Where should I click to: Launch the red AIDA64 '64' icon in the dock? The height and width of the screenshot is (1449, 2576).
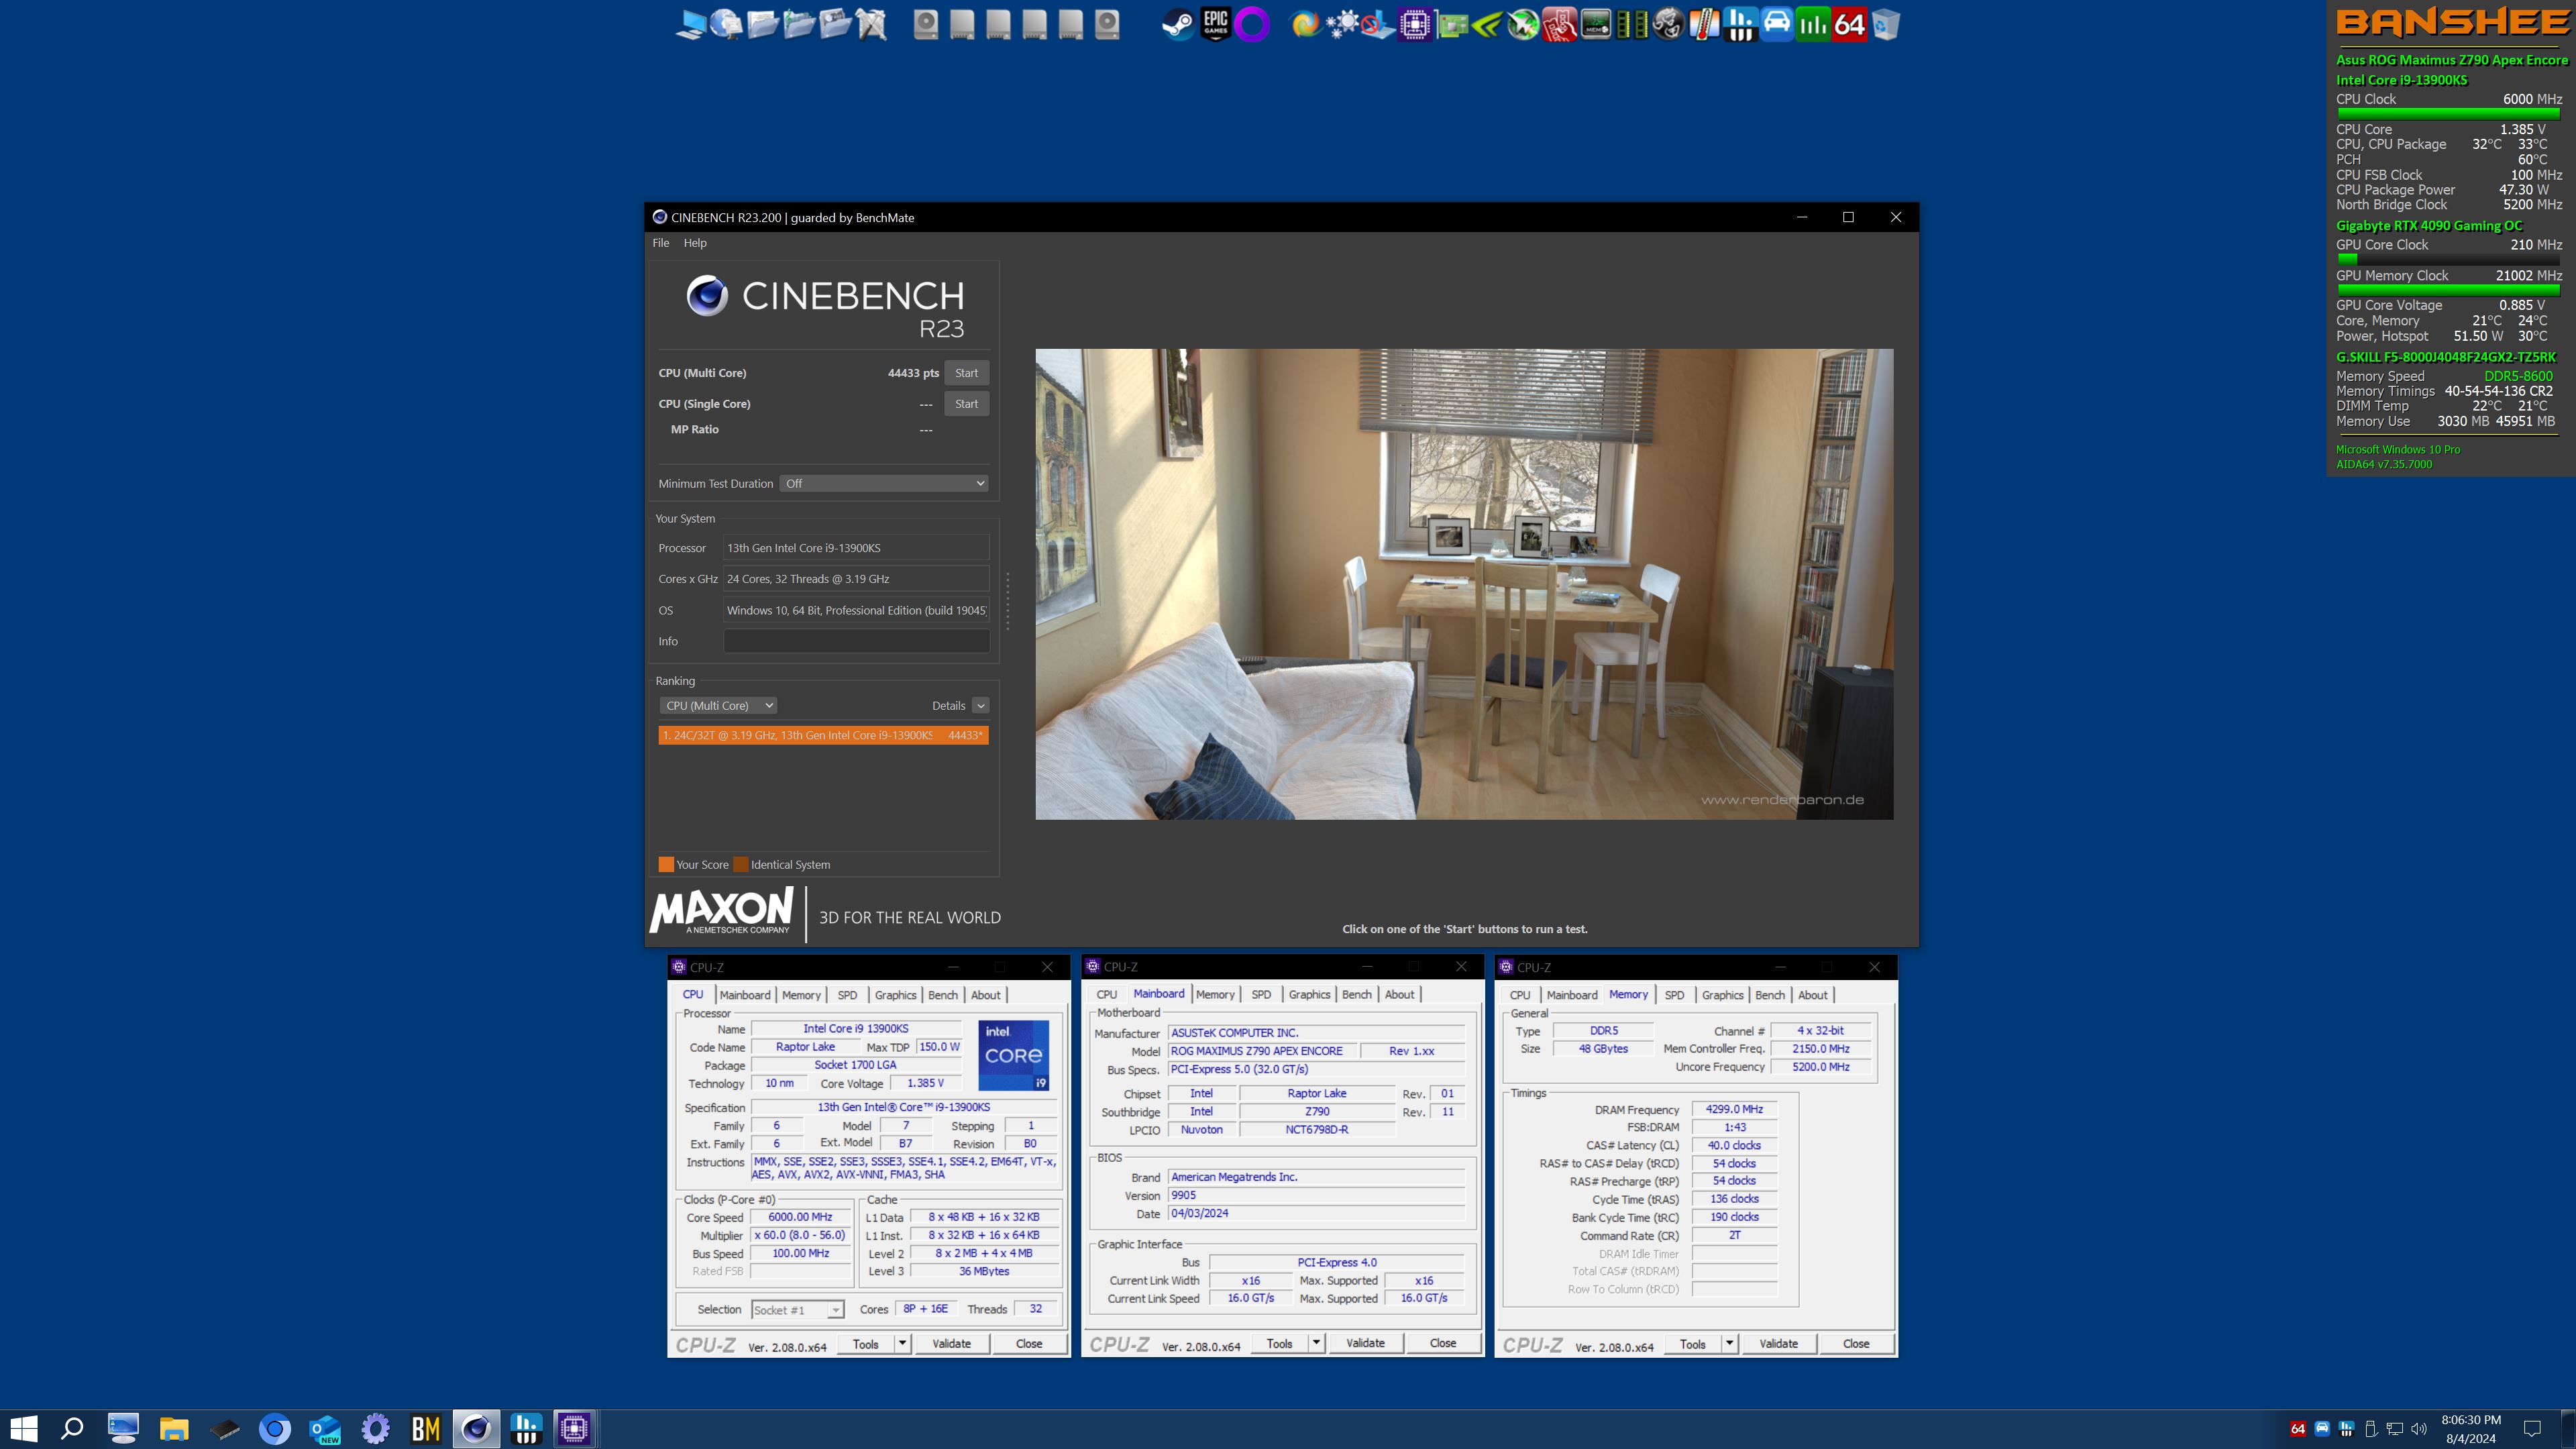click(1849, 24)
